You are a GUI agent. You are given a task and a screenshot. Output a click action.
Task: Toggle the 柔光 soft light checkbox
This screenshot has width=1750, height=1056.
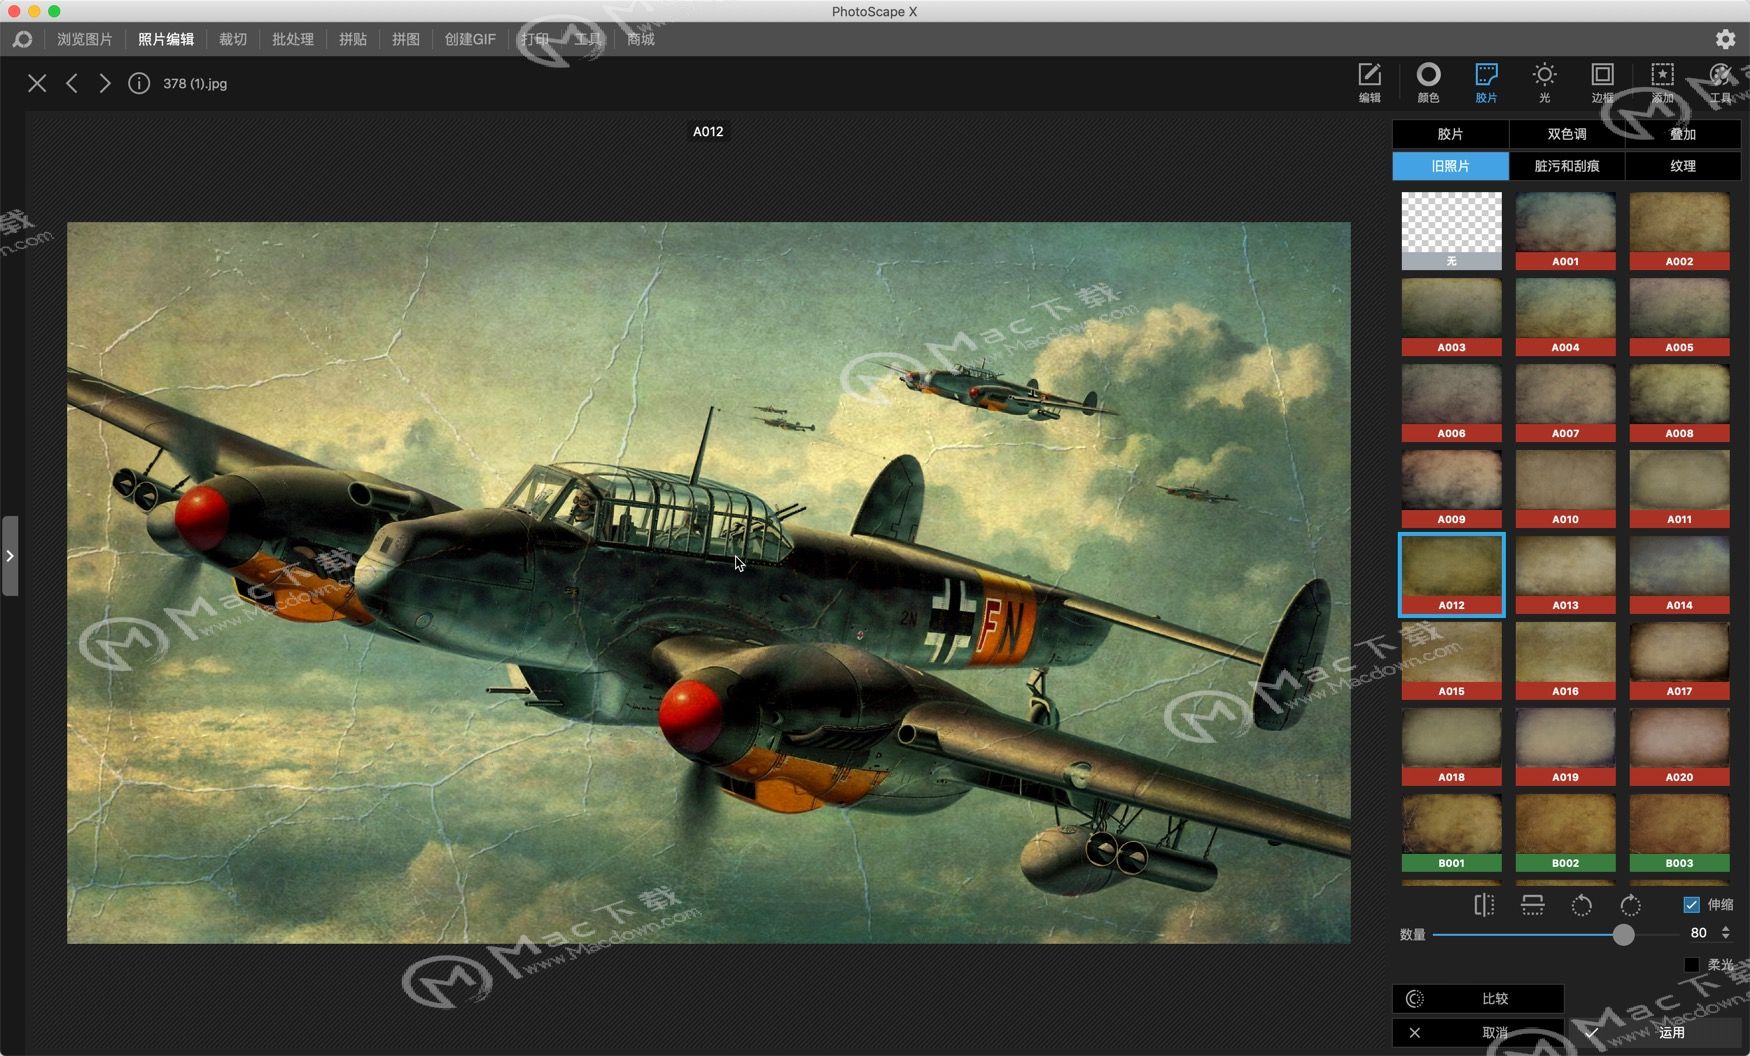coord(1691,964)
